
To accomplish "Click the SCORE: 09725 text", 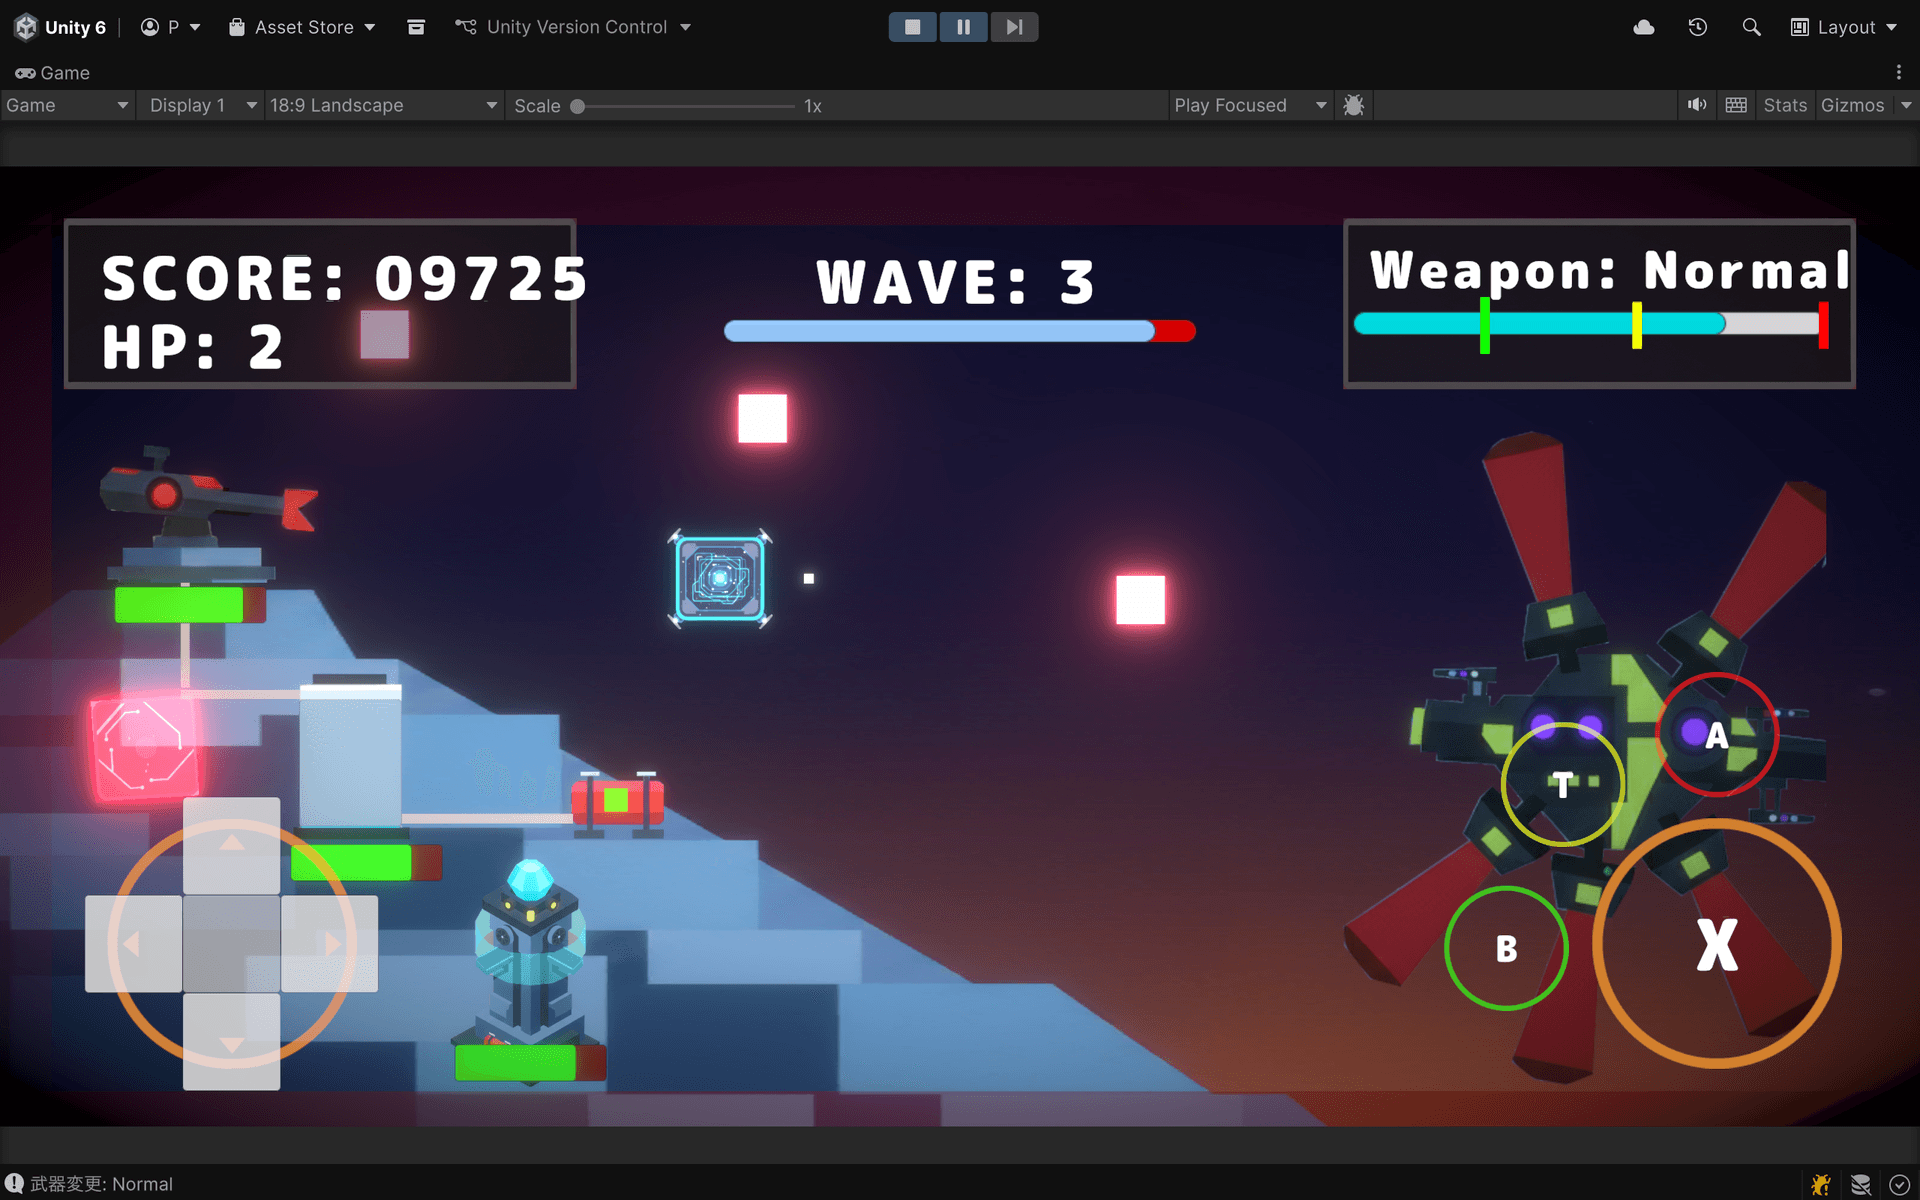I will [346, 278].
